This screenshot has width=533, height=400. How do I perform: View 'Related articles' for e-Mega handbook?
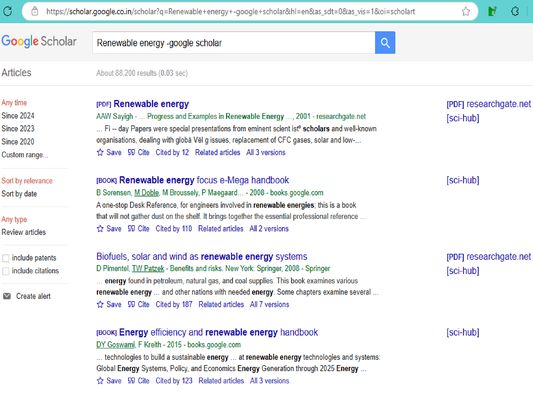click(x=221, y=228)
